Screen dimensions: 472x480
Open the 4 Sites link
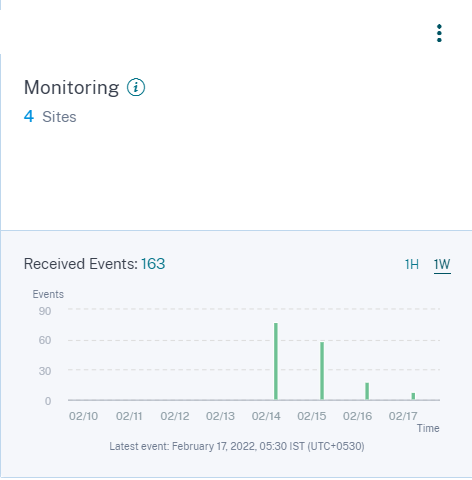50,117
